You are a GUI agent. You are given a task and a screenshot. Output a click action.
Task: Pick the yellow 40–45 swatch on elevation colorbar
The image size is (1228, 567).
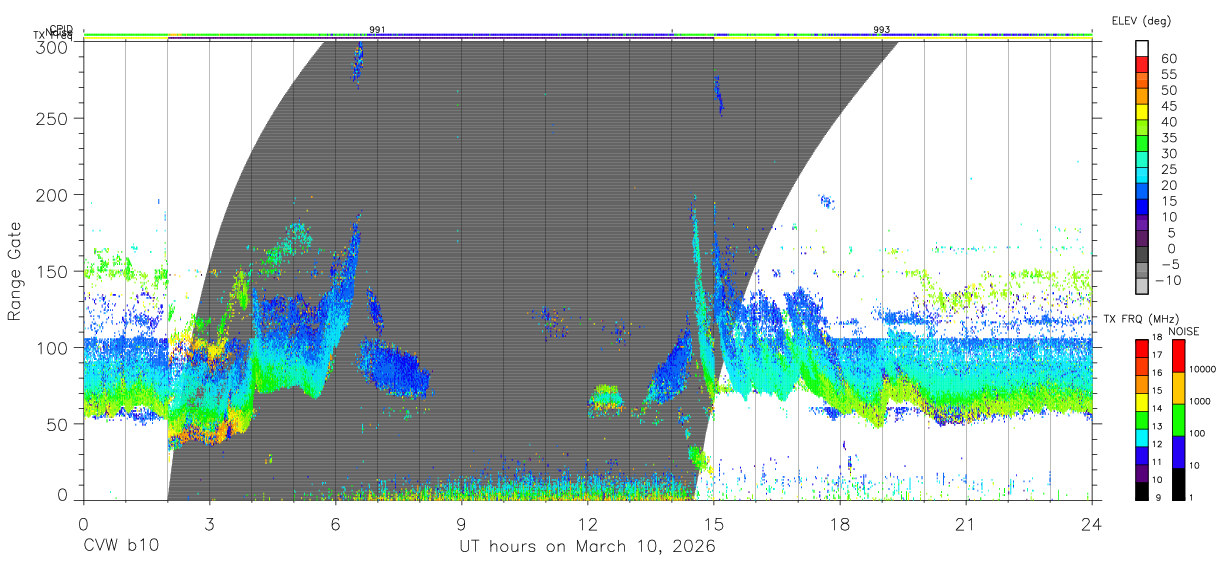(1142, 113)
